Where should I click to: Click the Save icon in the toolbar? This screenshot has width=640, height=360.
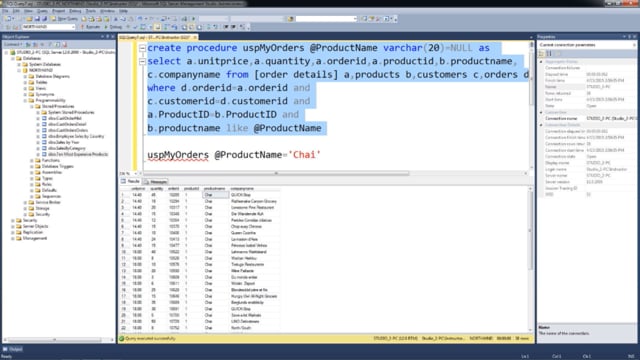point(37,19)
